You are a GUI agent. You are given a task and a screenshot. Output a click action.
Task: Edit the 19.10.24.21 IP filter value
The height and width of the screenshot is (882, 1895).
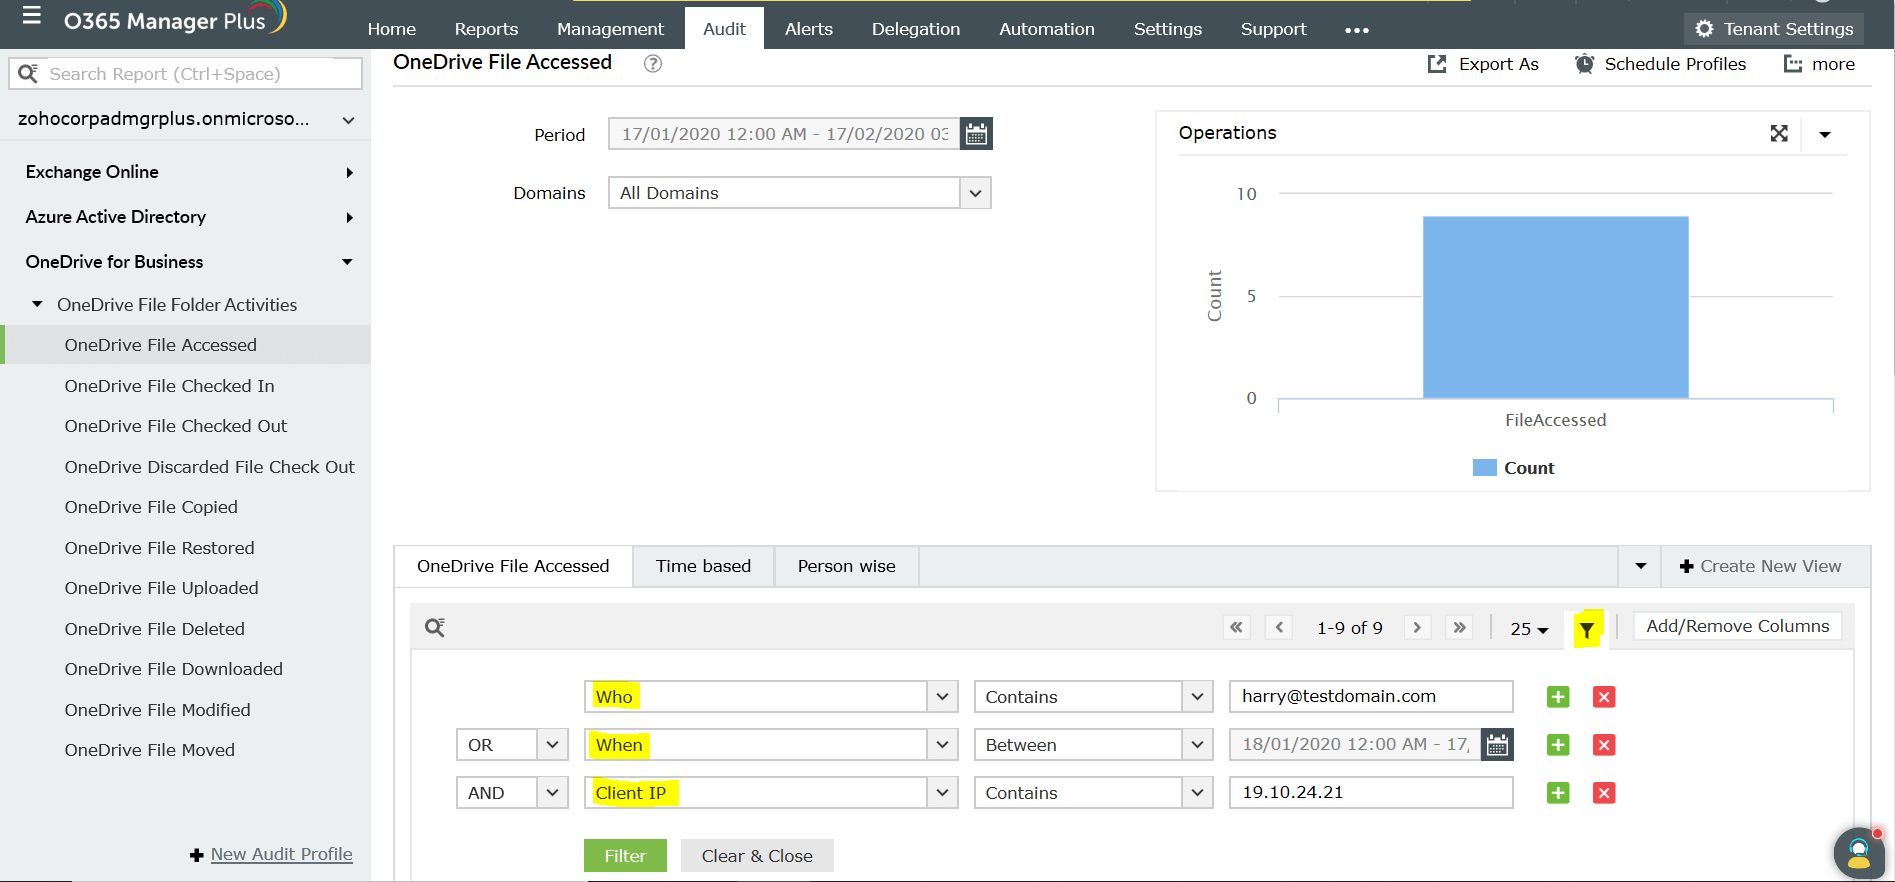[x=1371, y=792]
